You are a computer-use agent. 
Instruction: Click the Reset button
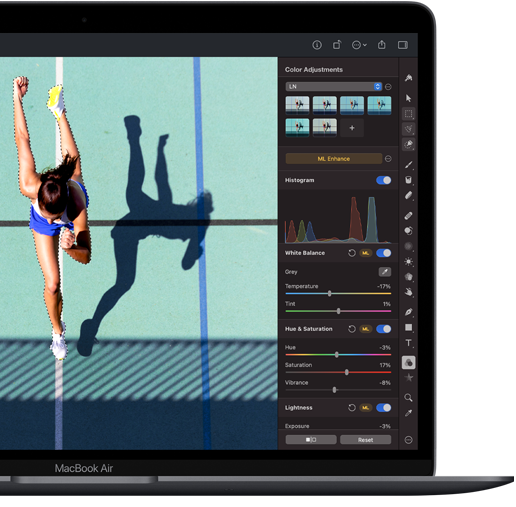365,440
